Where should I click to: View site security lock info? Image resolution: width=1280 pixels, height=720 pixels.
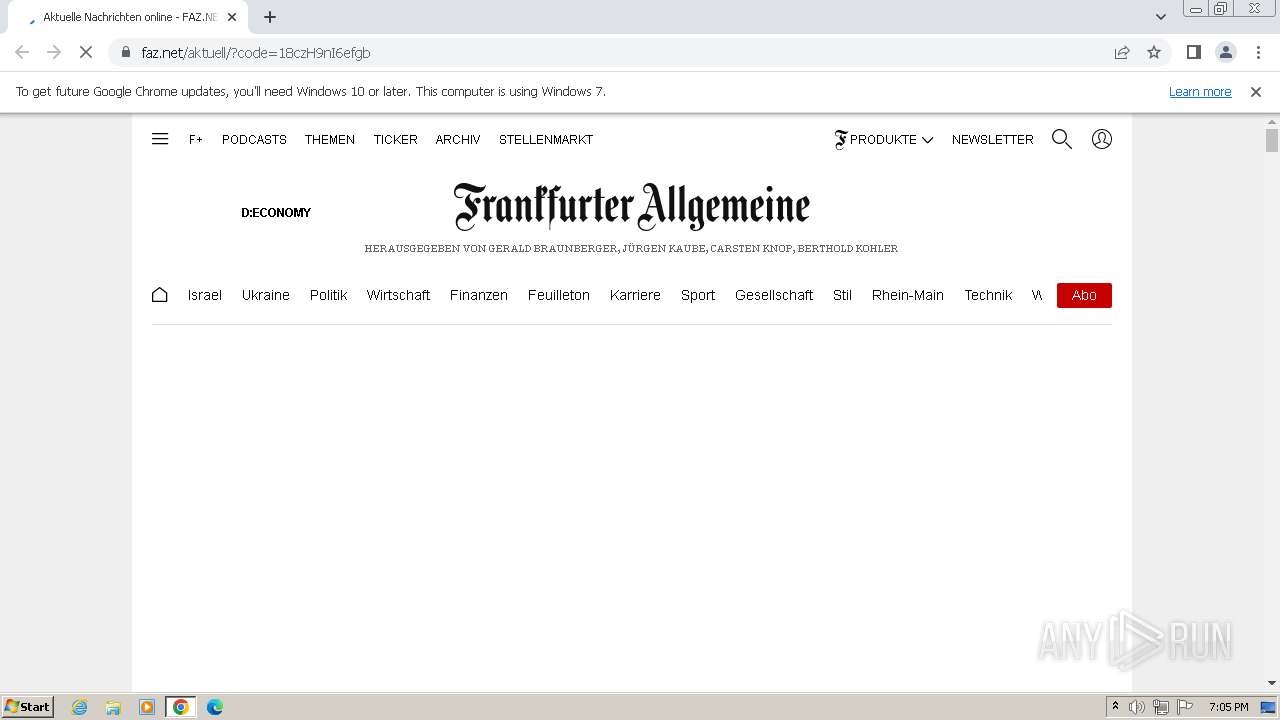[125, 52]
